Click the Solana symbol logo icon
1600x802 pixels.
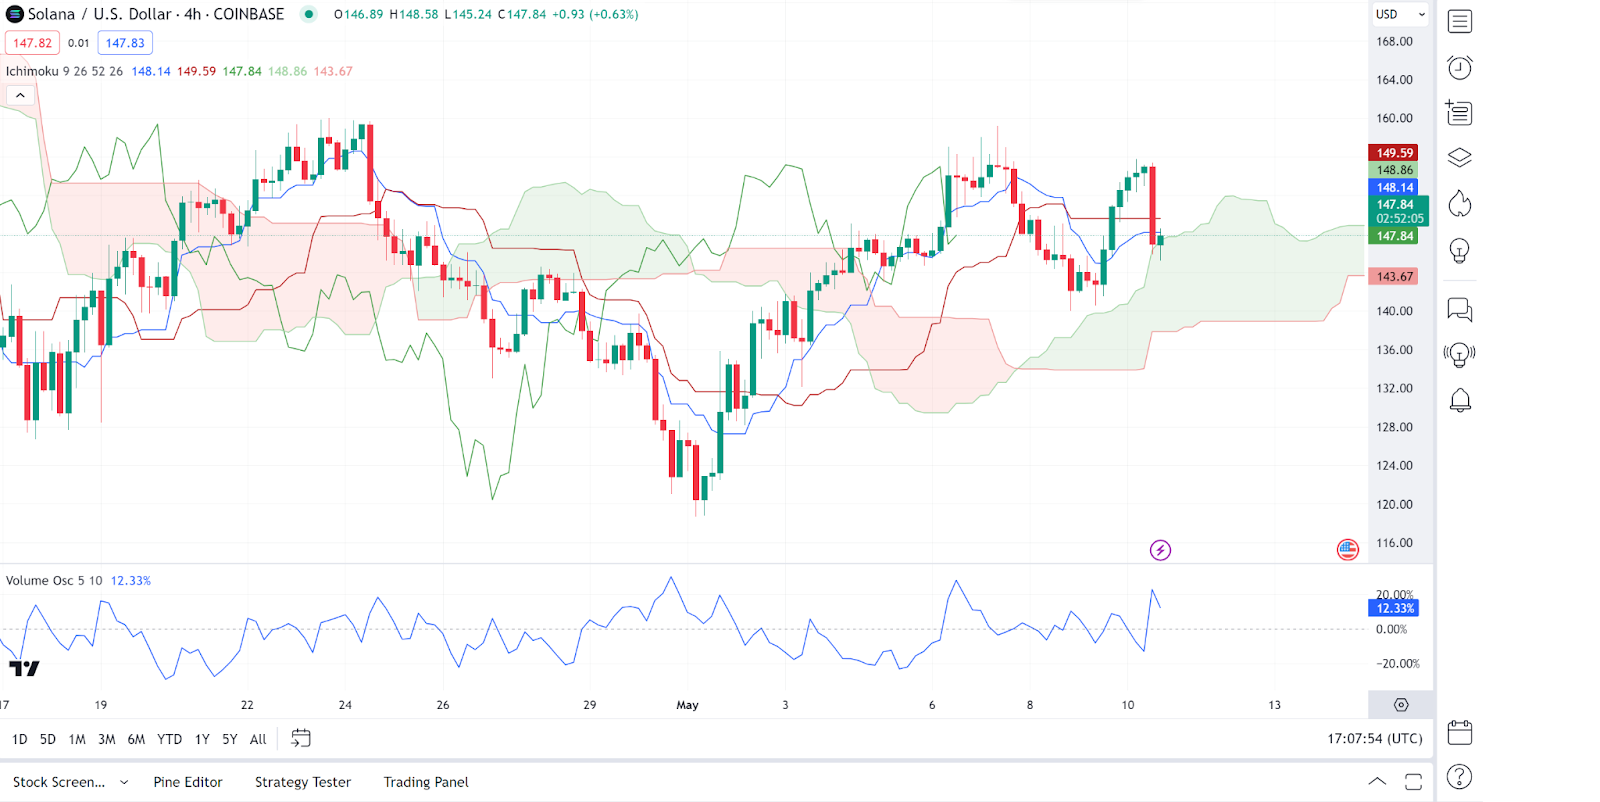click(x=14, y=14)
